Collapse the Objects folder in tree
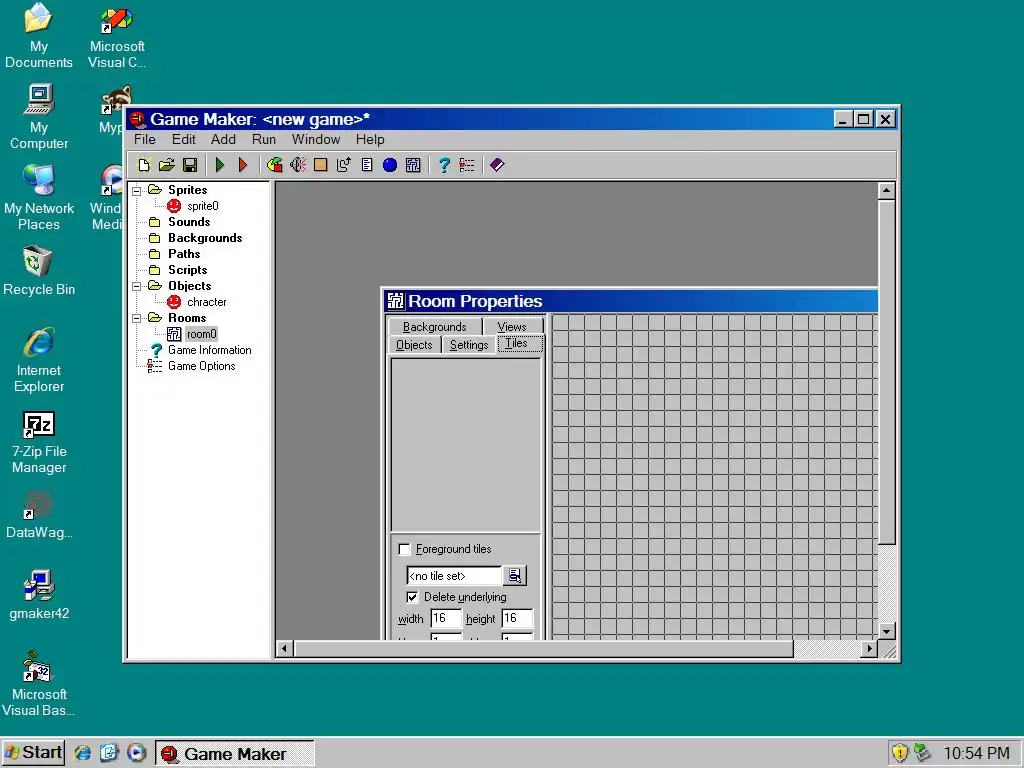This screenshot has height=768, width=1024. pos(136,286)
